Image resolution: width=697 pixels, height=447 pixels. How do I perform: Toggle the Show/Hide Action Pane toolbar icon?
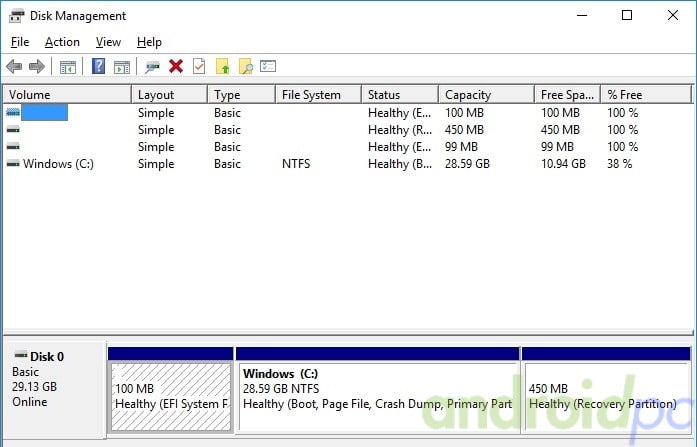coord(122,68)
